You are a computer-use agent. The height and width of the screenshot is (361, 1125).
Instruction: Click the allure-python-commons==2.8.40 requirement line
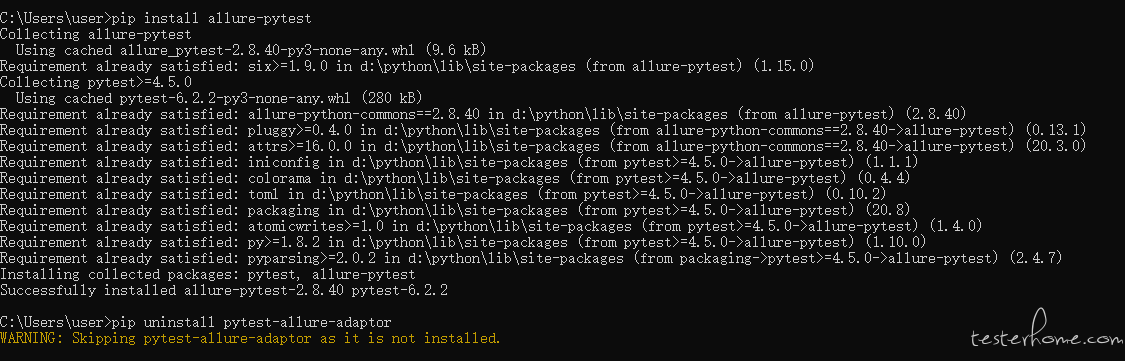point(484,114)
